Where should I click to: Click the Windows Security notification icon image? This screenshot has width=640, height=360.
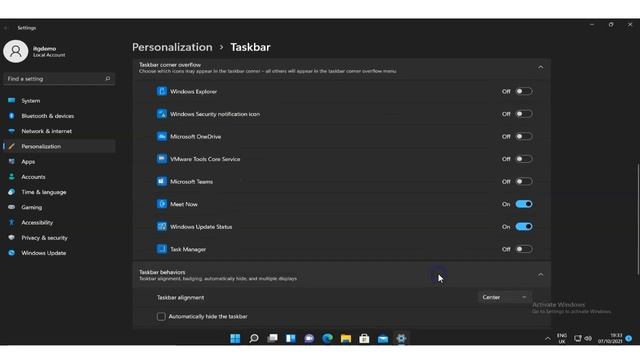pyautogui.click(x=162, y=114)
